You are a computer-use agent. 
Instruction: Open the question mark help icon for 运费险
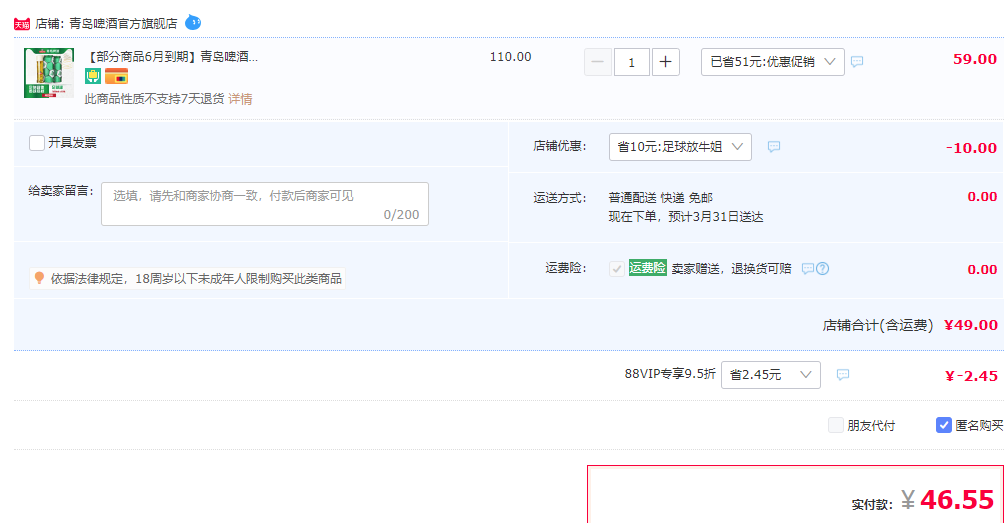point(823,269)
